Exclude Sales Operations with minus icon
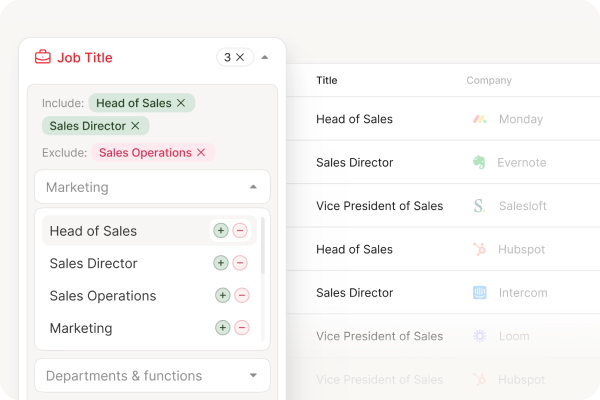The height and width of the screenshot is (400, 600). [242, 296]
